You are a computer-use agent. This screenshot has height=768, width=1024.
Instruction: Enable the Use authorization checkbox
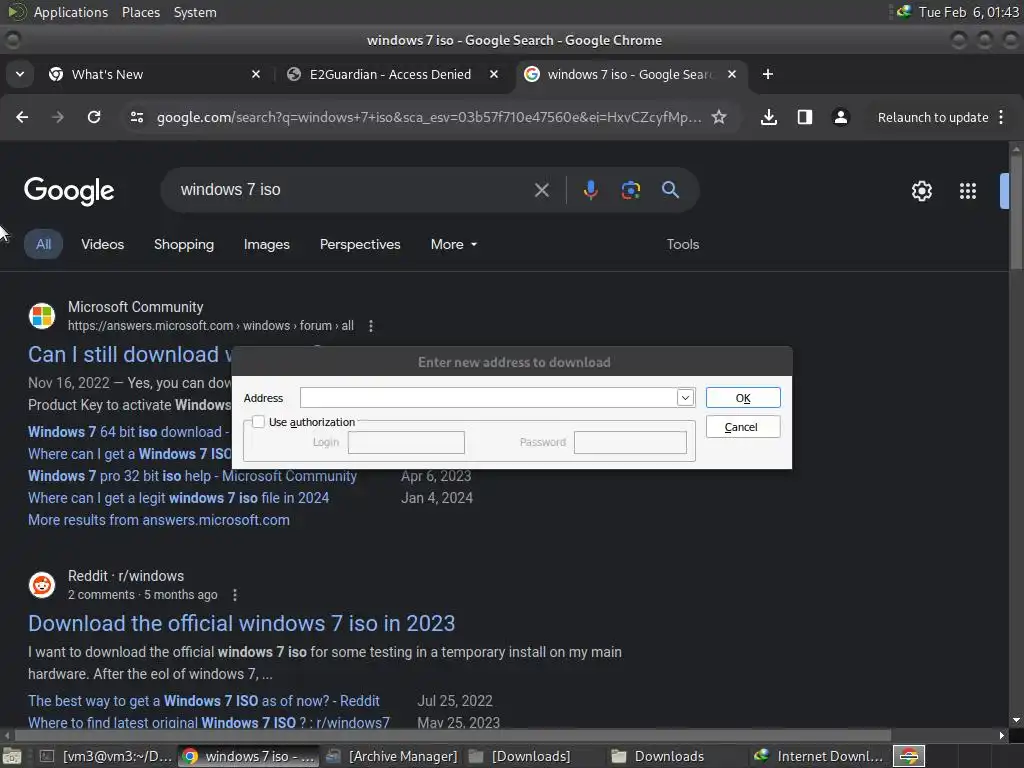point(259,422)
